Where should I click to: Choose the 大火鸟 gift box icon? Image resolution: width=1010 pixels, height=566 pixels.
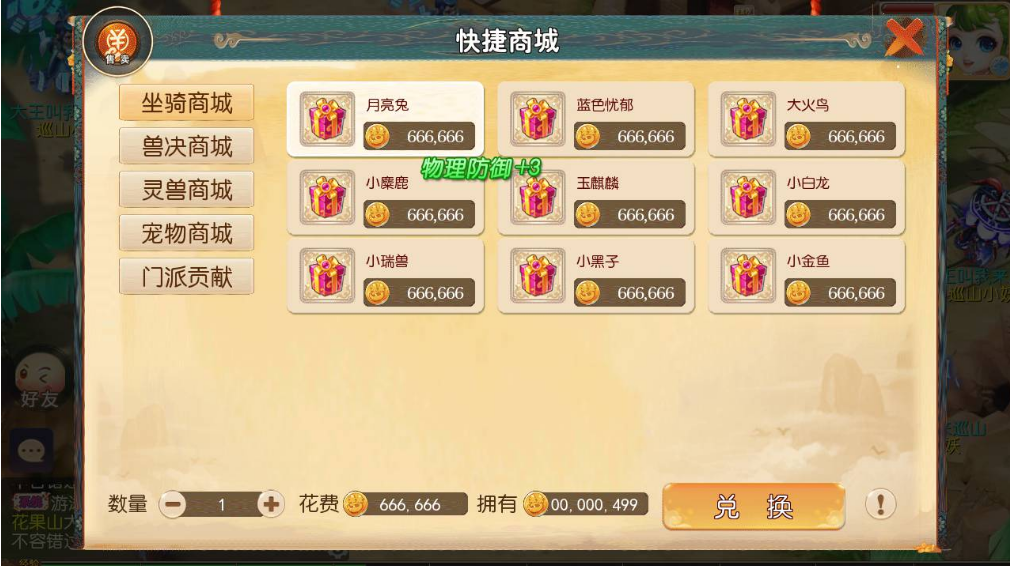(748, 119)
